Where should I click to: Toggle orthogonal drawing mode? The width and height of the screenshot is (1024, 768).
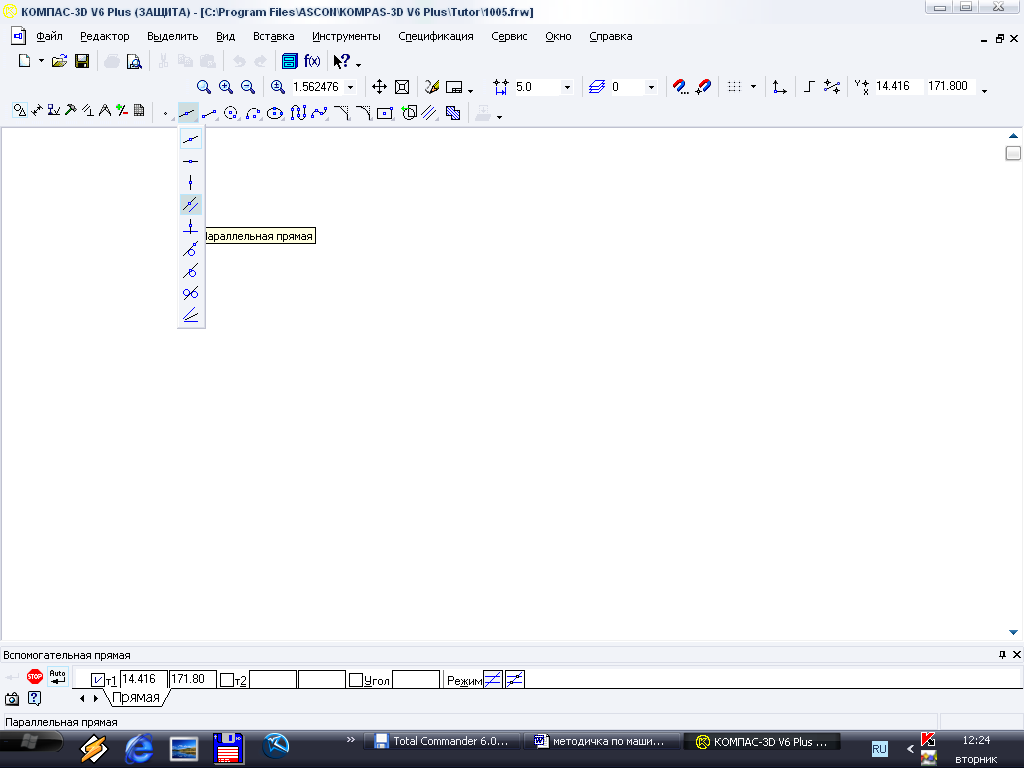coord(809,87)
